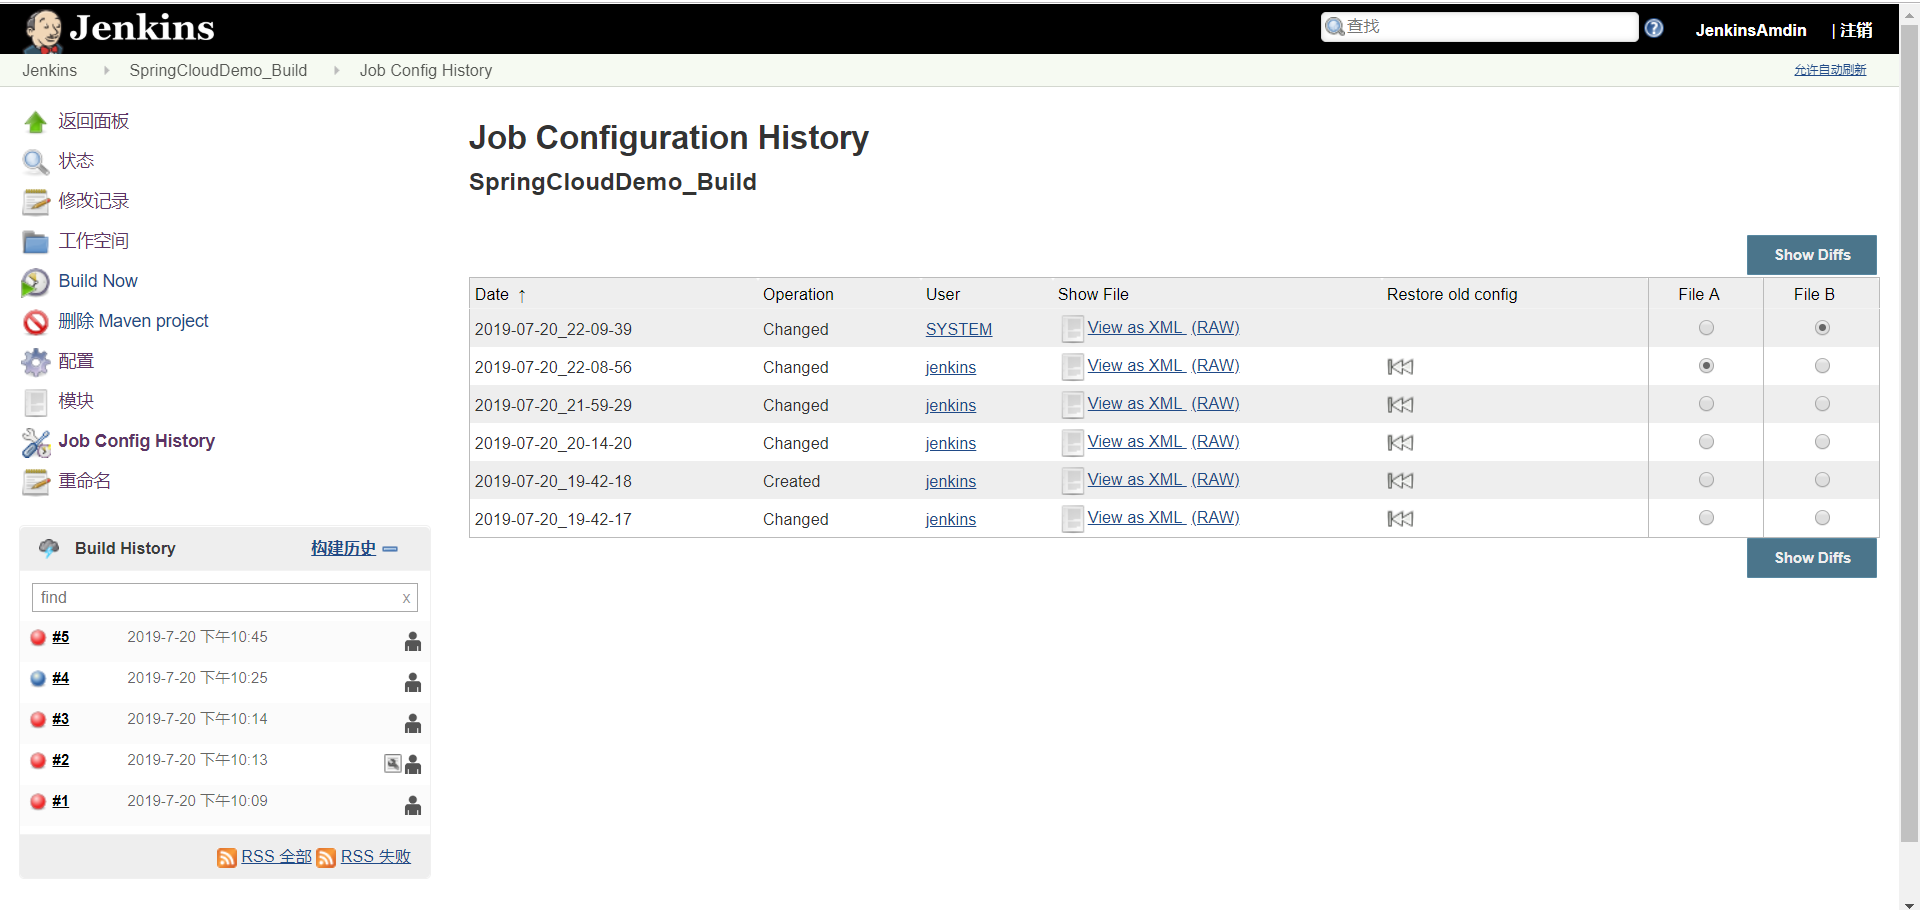Expand the Jenkins breadcrumb arrow menu
This screenshot has height=910, width=1920.
(x=106, y=70)
